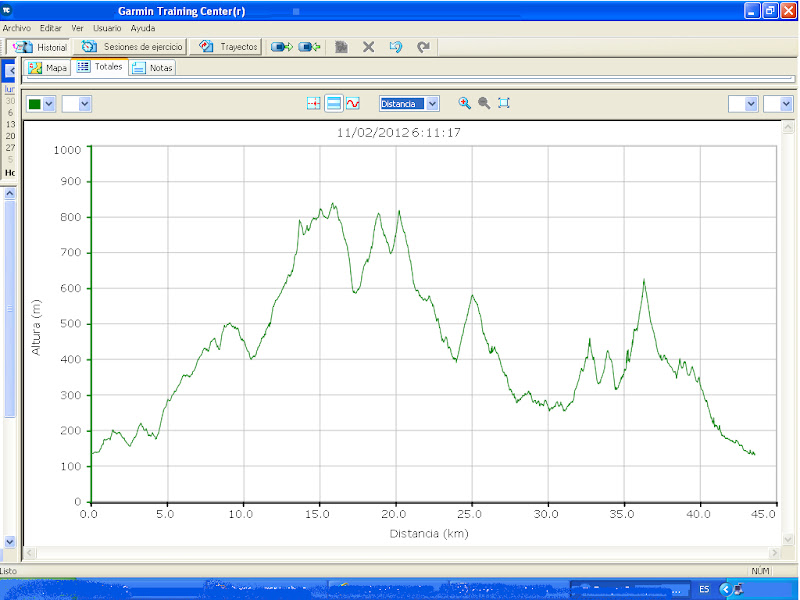Click the taskbar tray expand arrow
The image size is (800, 600).
[x=724, y=589]
